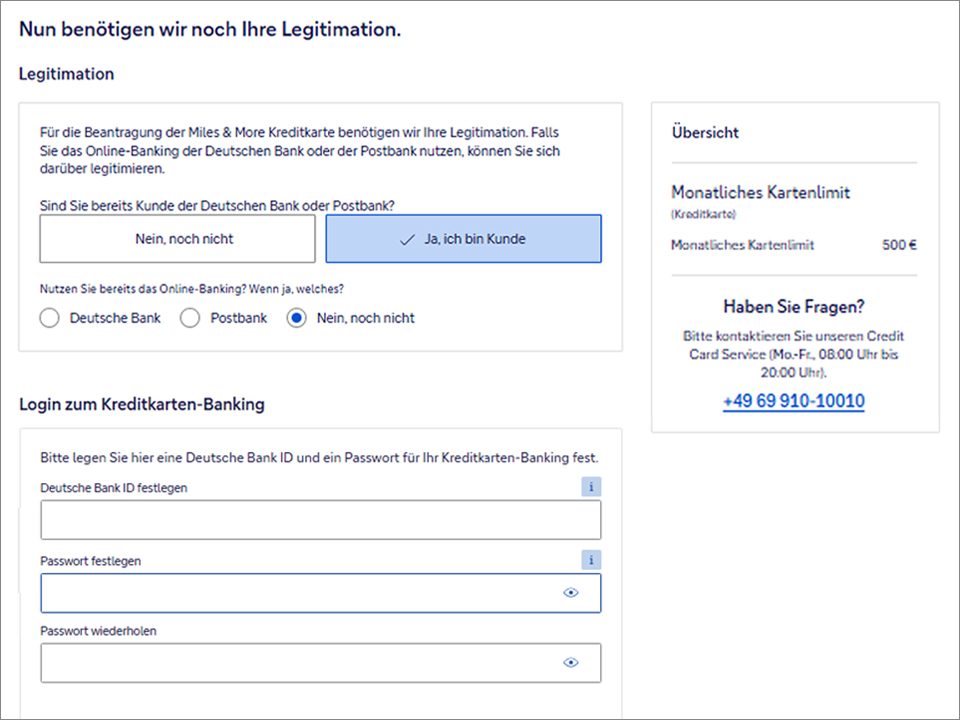Toggle the eye icon in Passwort wiederholen

click(x=571, y=662)
